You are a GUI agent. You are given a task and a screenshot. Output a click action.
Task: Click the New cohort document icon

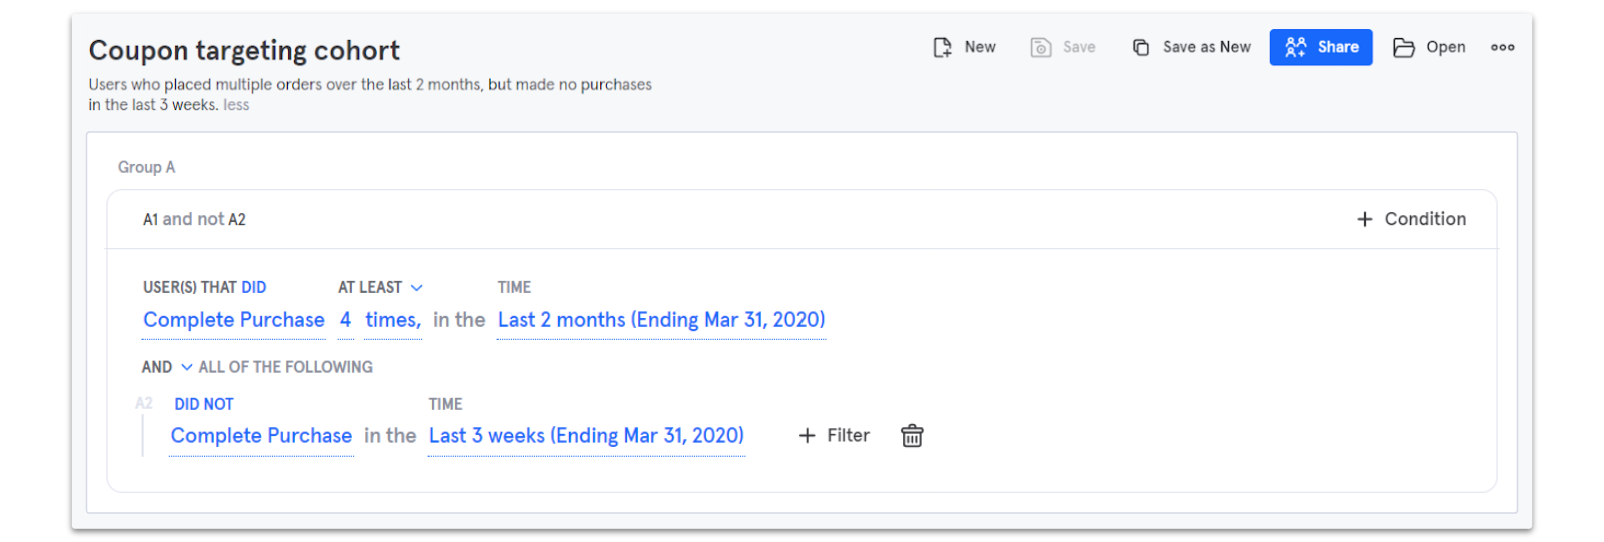point(942,47)
